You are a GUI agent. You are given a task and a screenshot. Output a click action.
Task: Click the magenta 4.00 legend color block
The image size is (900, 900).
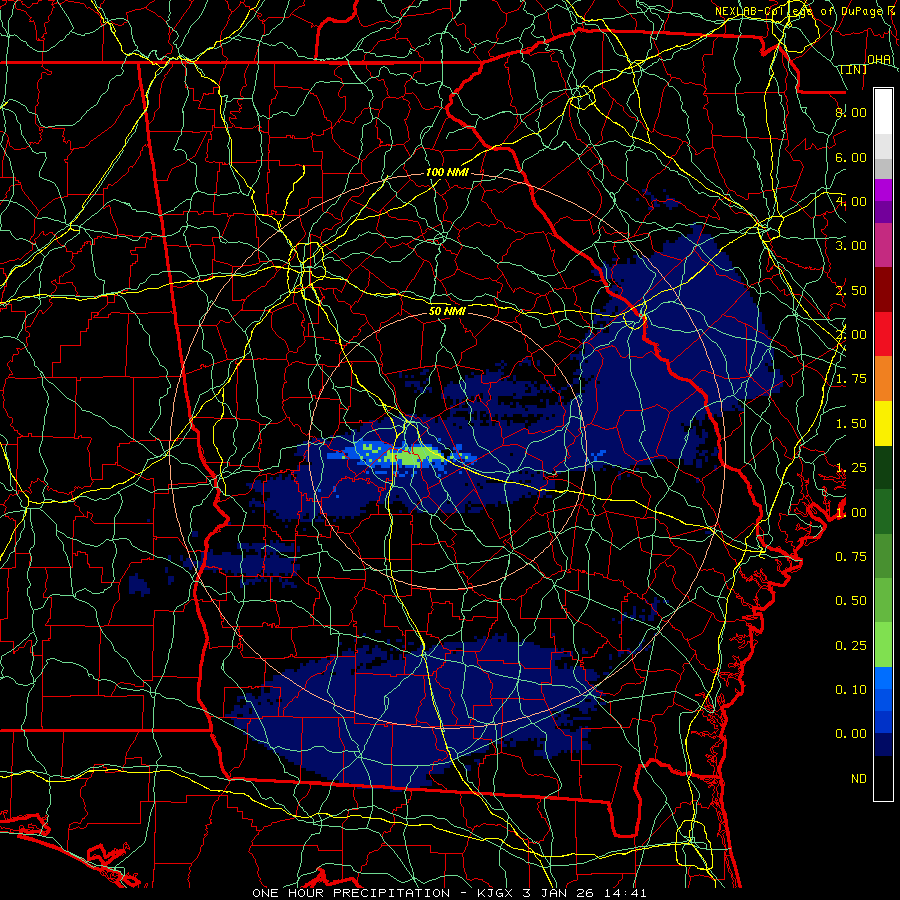click(x=883, y=190)
